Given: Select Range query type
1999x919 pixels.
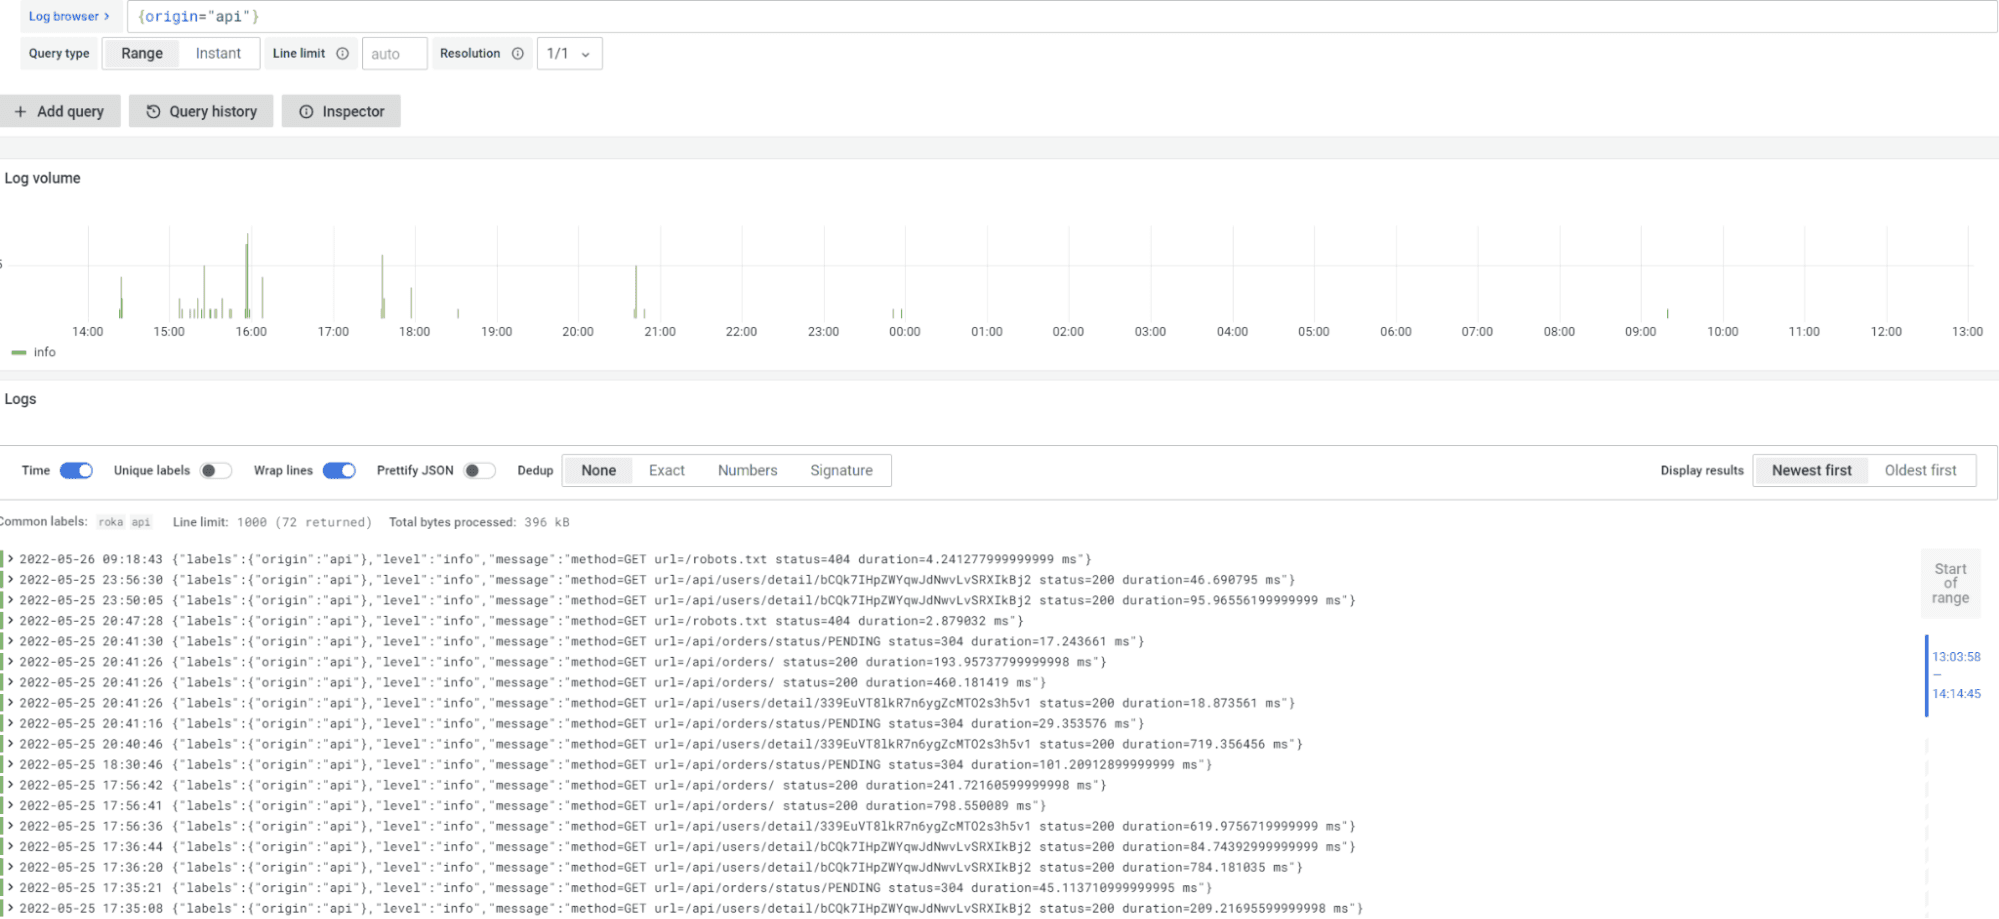Looking at the screenshot, I should click(x=142, y=53).
